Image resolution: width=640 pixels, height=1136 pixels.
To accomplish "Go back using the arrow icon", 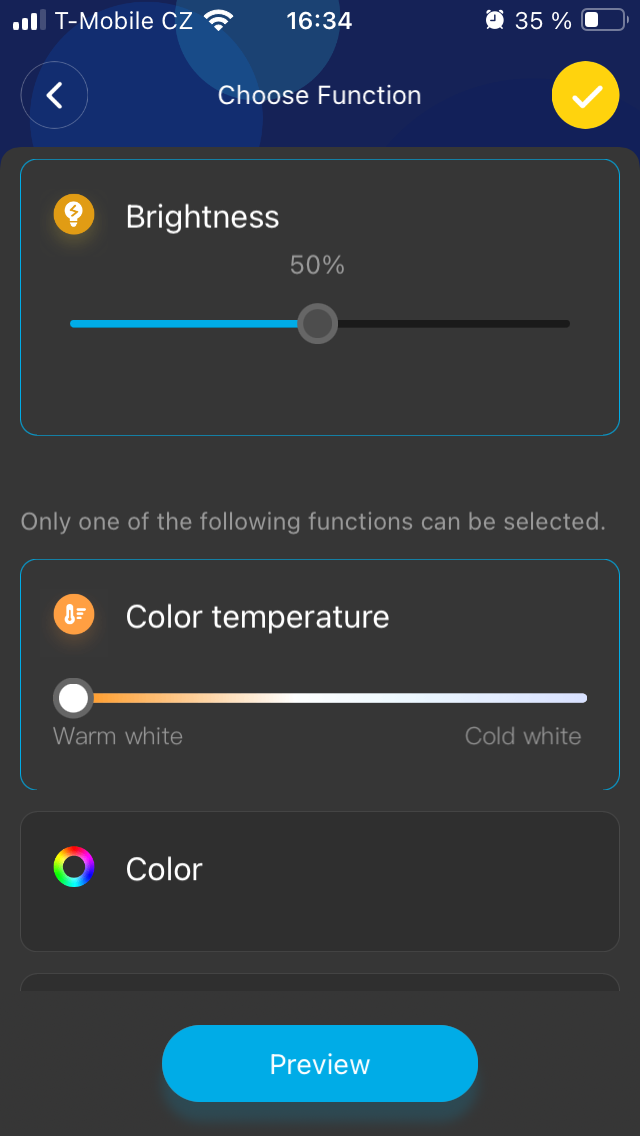I will point(55,96).
